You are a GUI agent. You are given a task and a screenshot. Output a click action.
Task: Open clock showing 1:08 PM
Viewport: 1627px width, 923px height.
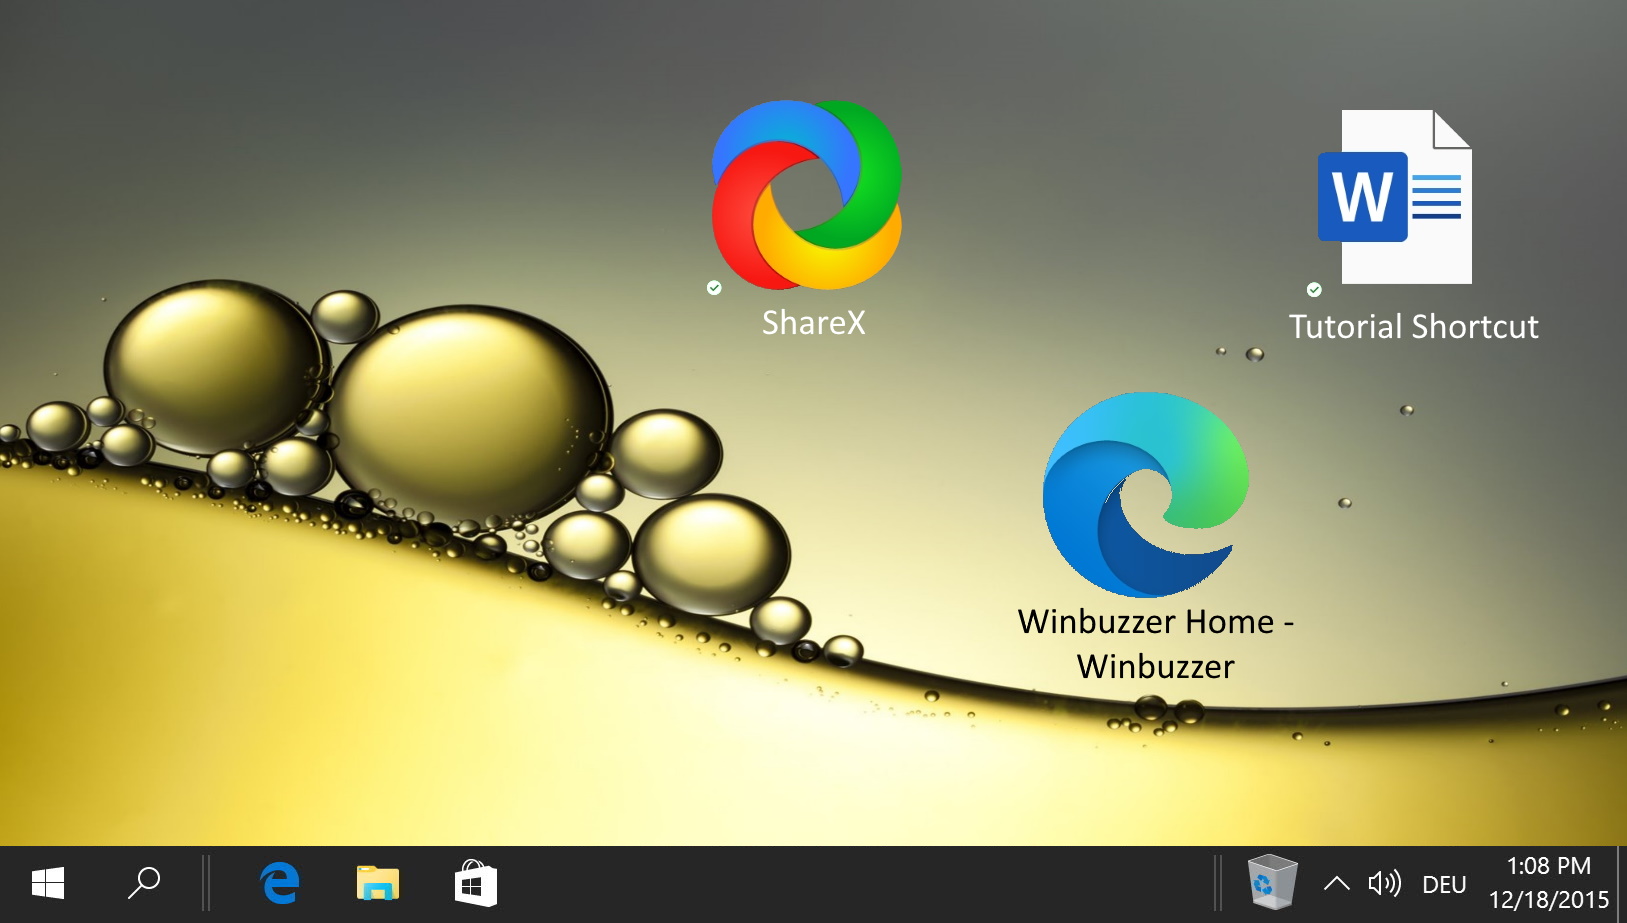pos(1549,883)
